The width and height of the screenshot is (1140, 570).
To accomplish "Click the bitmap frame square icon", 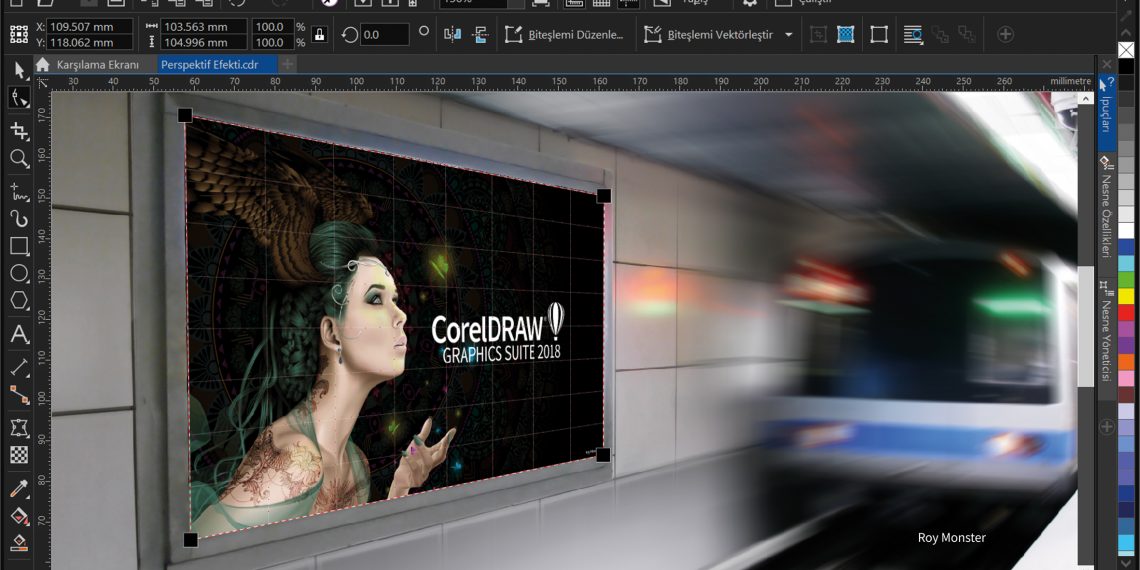I will coord(879,34).
